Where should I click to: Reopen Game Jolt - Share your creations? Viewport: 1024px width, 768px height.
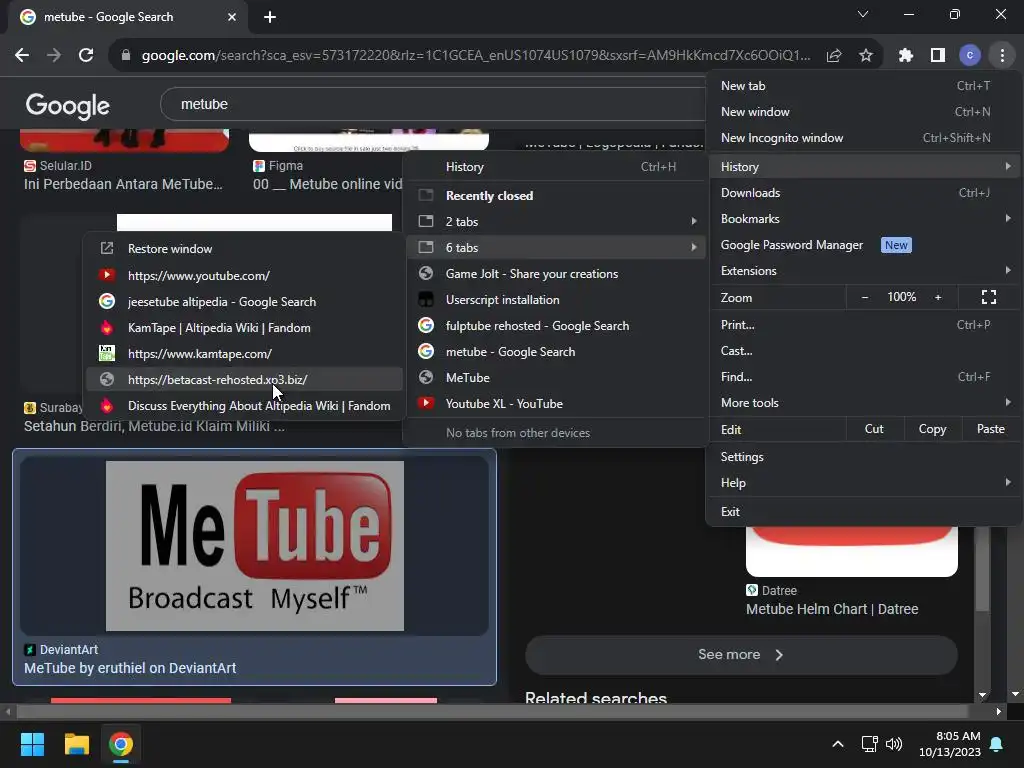556,274
